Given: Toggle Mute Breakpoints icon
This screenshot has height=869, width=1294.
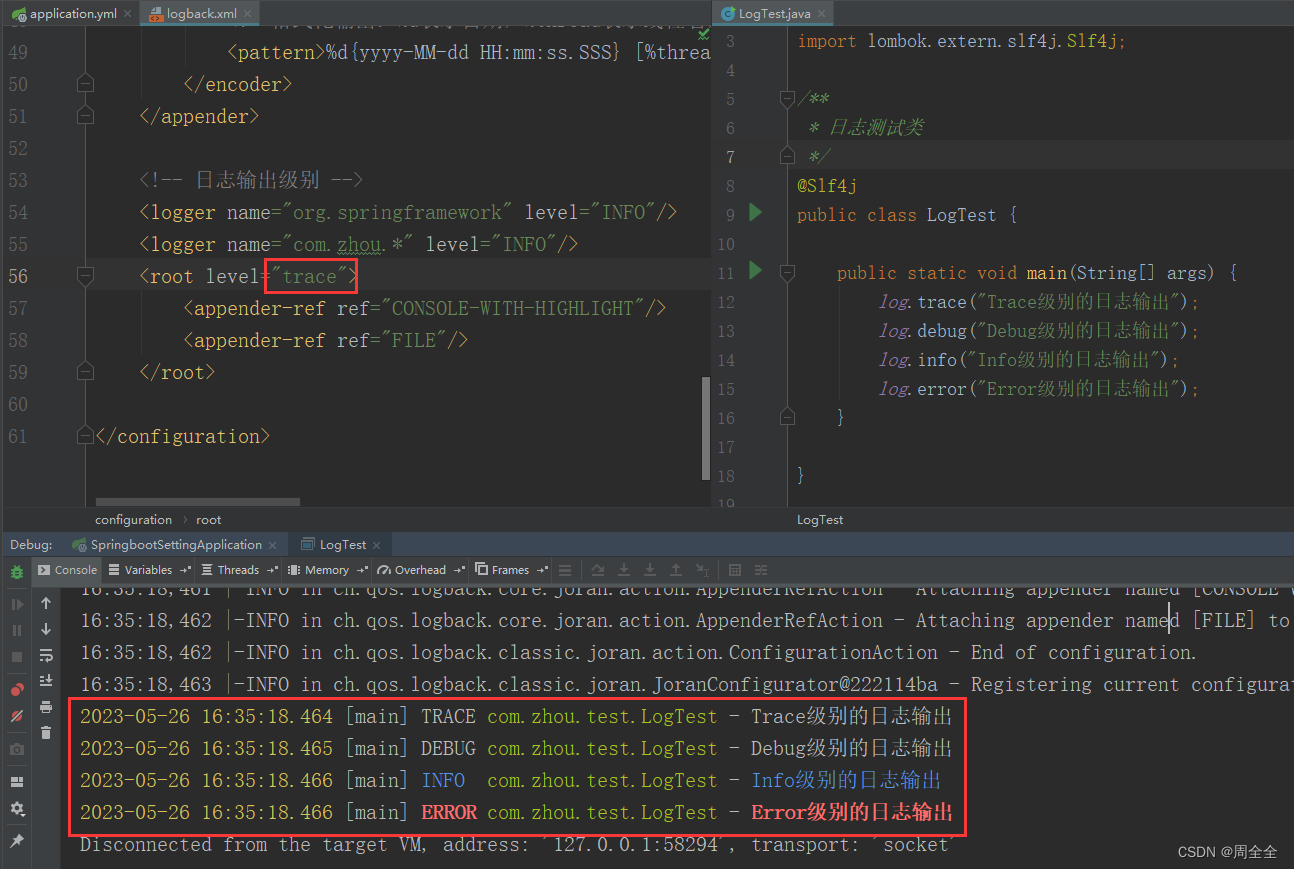Looking at the screenshot, I should [17, 716].
